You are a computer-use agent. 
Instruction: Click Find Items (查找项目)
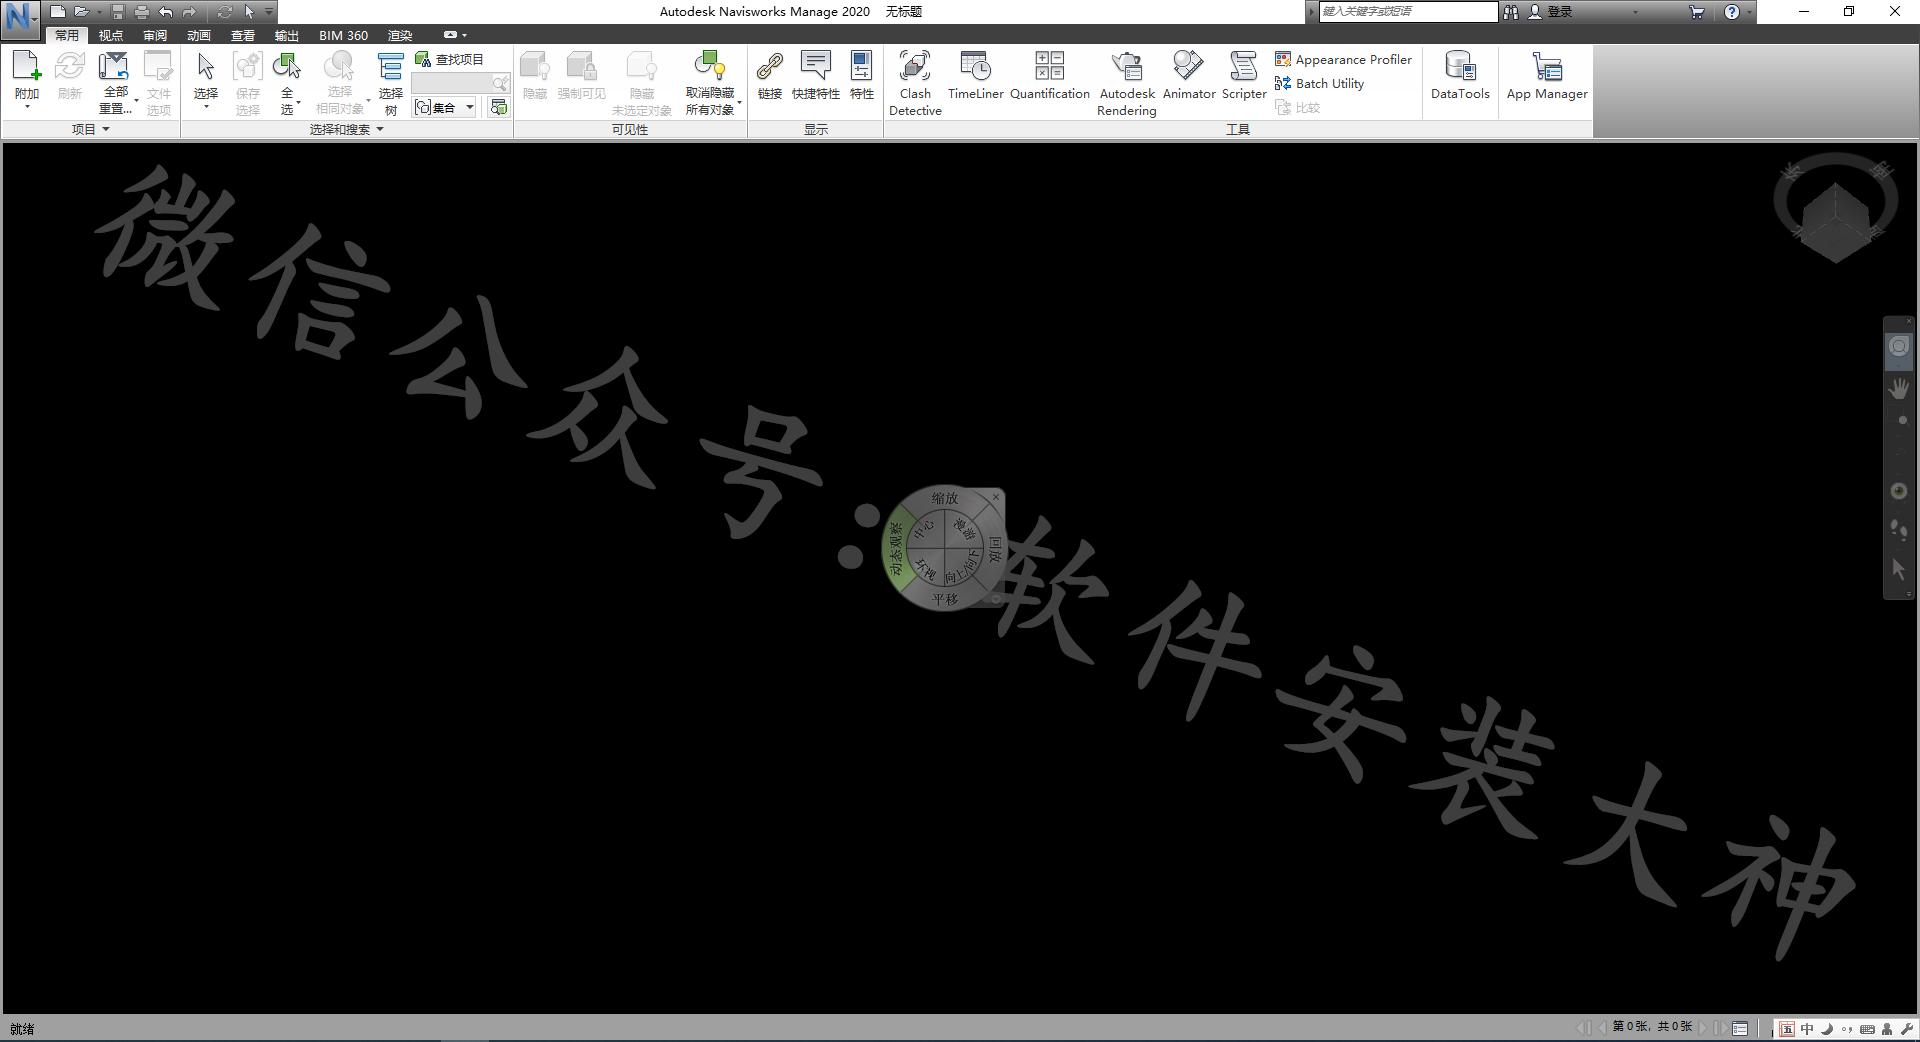(x=450, y=59)
